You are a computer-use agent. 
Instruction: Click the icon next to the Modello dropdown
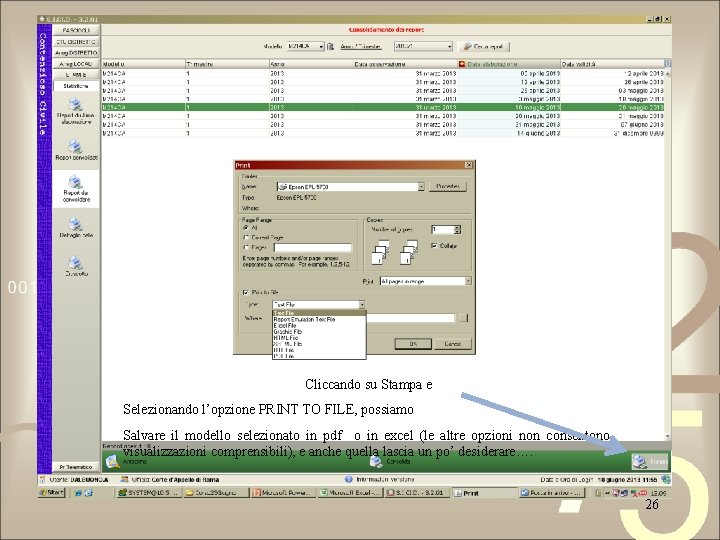[x=330, y=46]
